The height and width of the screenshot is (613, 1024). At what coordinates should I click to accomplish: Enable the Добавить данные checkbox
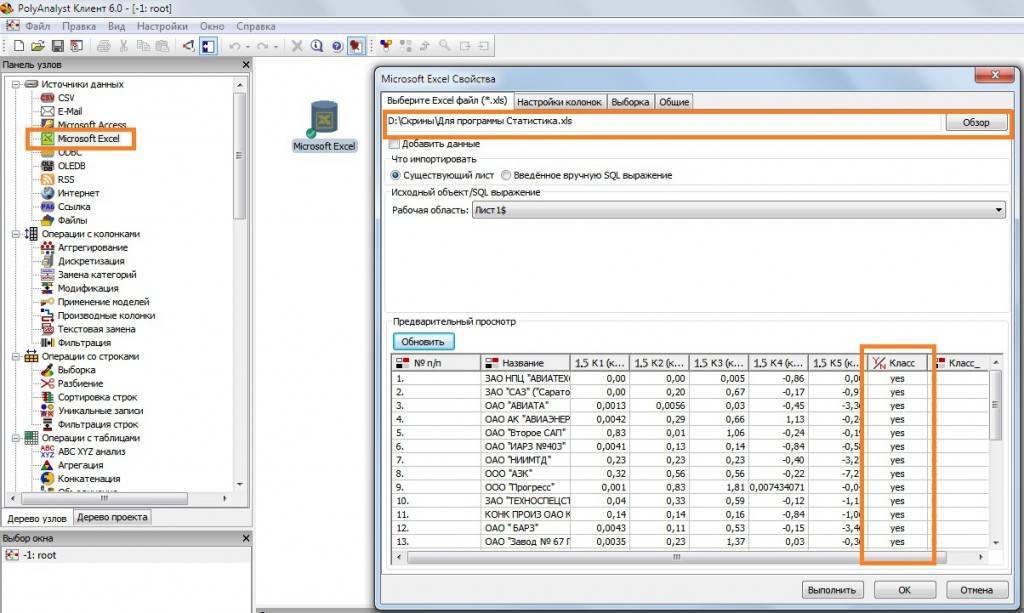click(393, 144)
